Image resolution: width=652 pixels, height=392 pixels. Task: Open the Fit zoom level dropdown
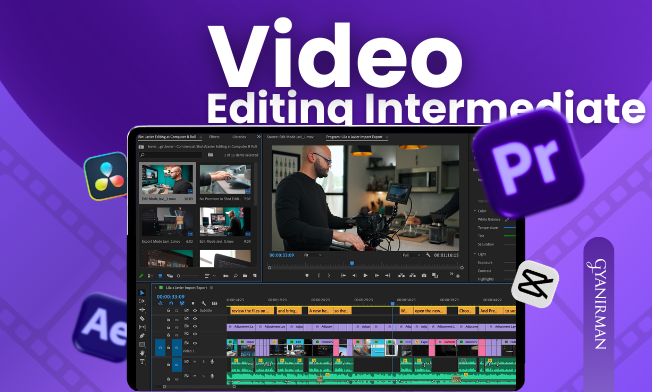pyautogui.click(x=313, y=255)
